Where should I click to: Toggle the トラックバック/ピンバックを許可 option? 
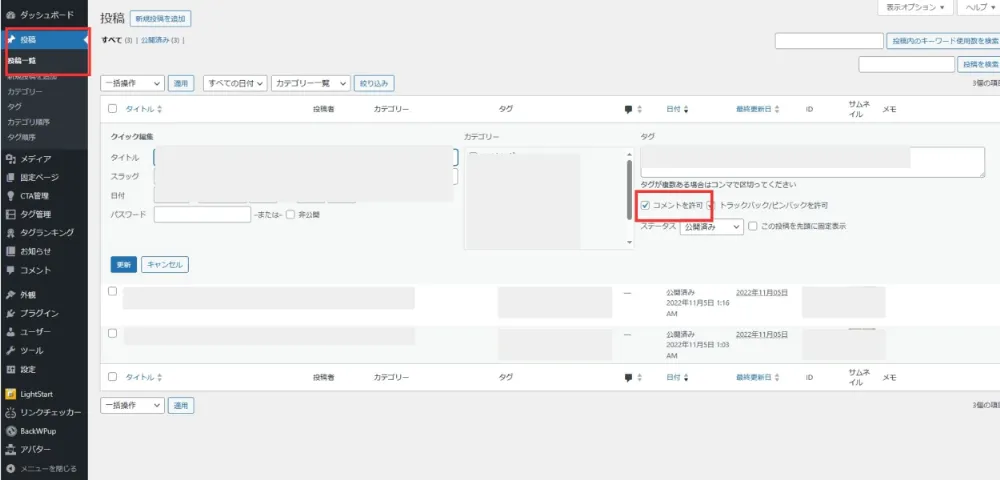711,205
